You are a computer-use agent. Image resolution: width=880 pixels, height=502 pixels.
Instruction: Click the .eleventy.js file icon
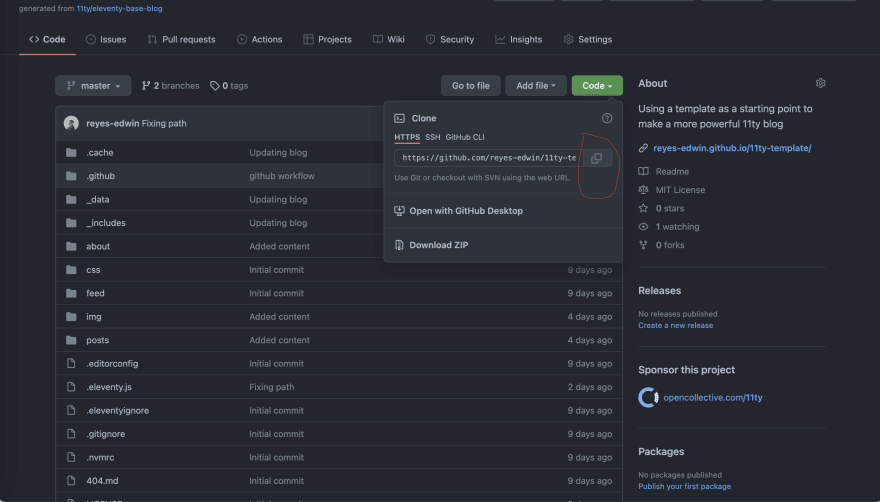click(71, 387)
